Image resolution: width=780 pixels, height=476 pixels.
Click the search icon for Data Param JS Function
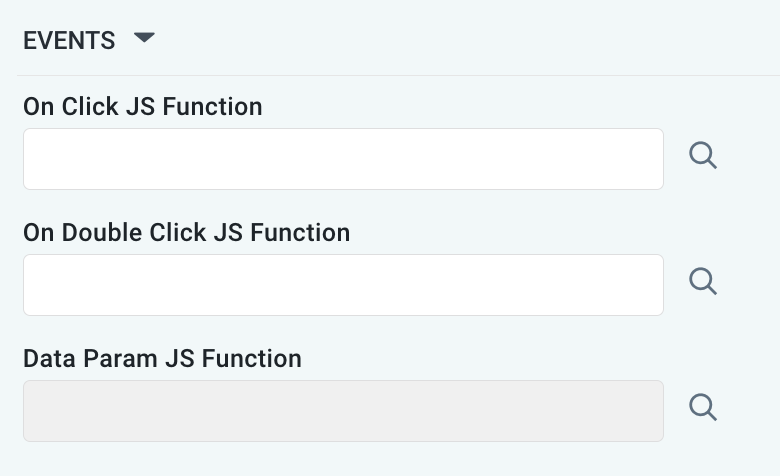[x=703, y=407]
